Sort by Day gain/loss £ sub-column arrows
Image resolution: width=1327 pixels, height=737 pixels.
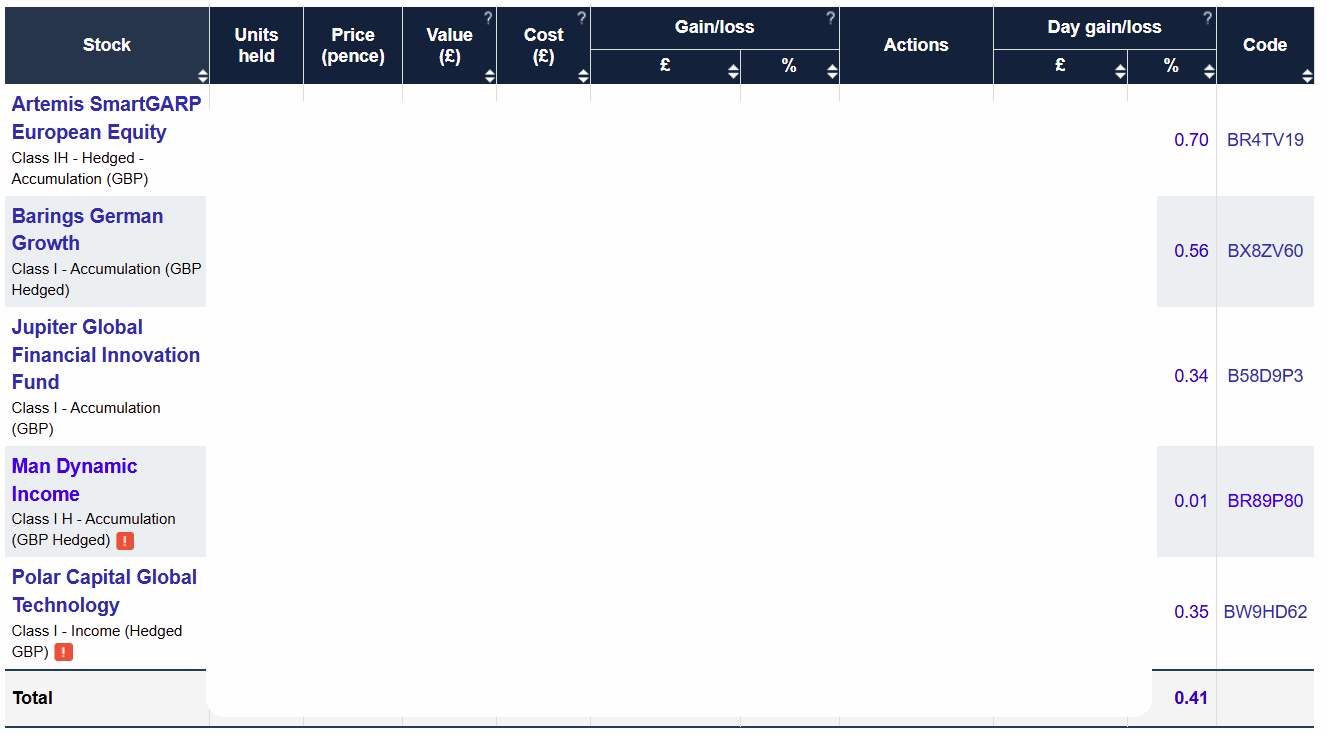coord(1120,72)
